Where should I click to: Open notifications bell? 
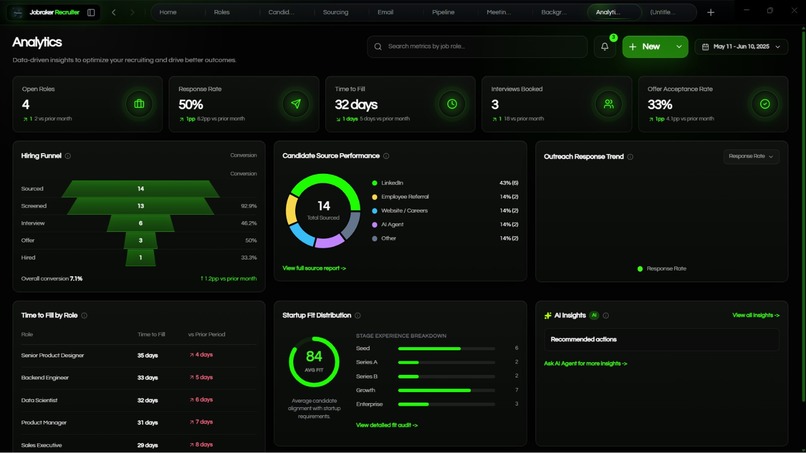604,47
